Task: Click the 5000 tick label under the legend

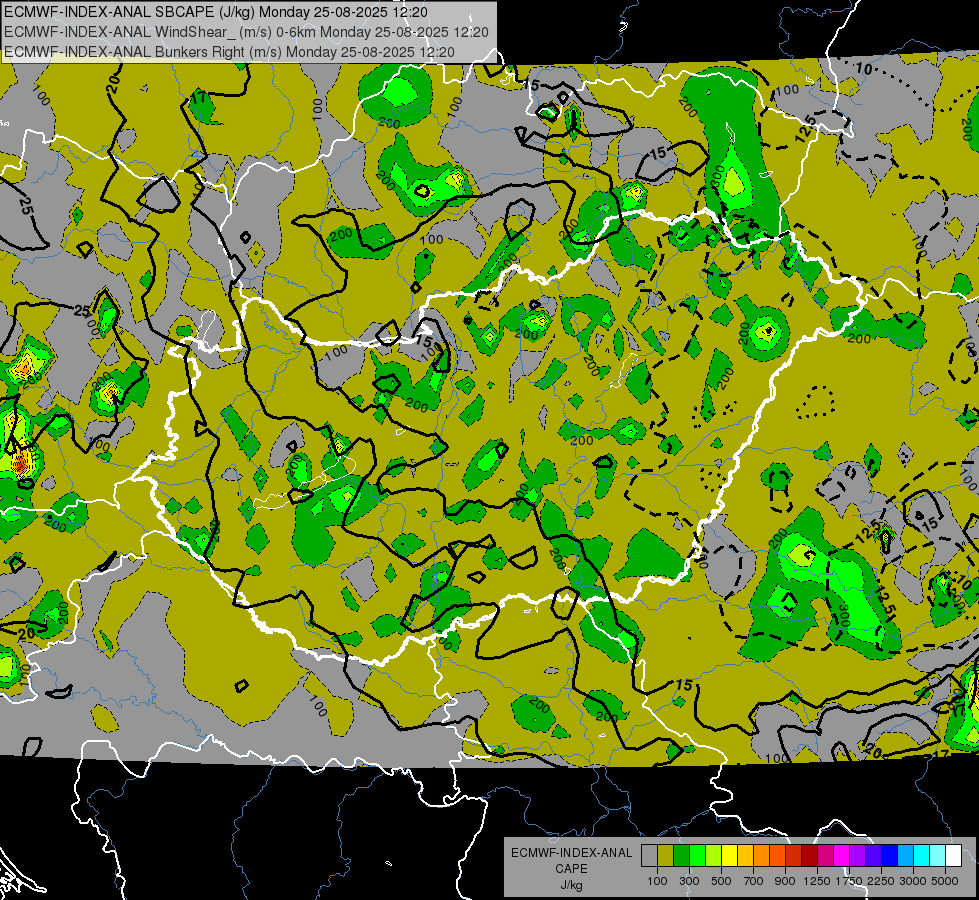Action: [x=945, y=881]
